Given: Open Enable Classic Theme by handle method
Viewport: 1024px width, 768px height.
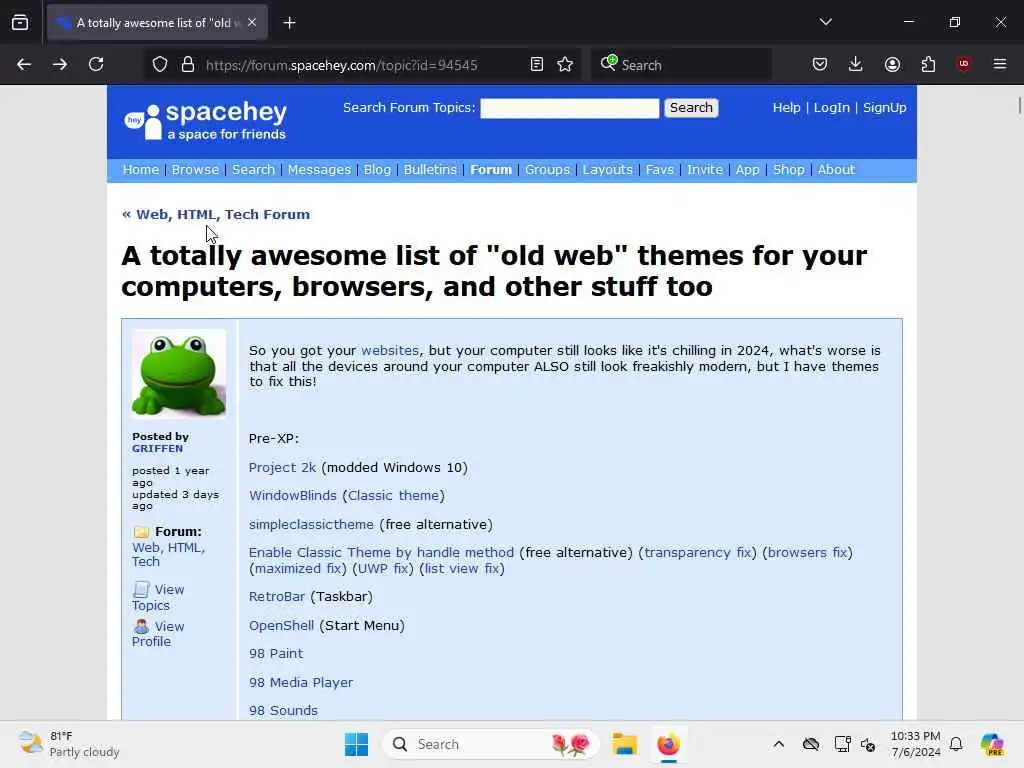Looking at the screenshot, I should pos(381,552).
